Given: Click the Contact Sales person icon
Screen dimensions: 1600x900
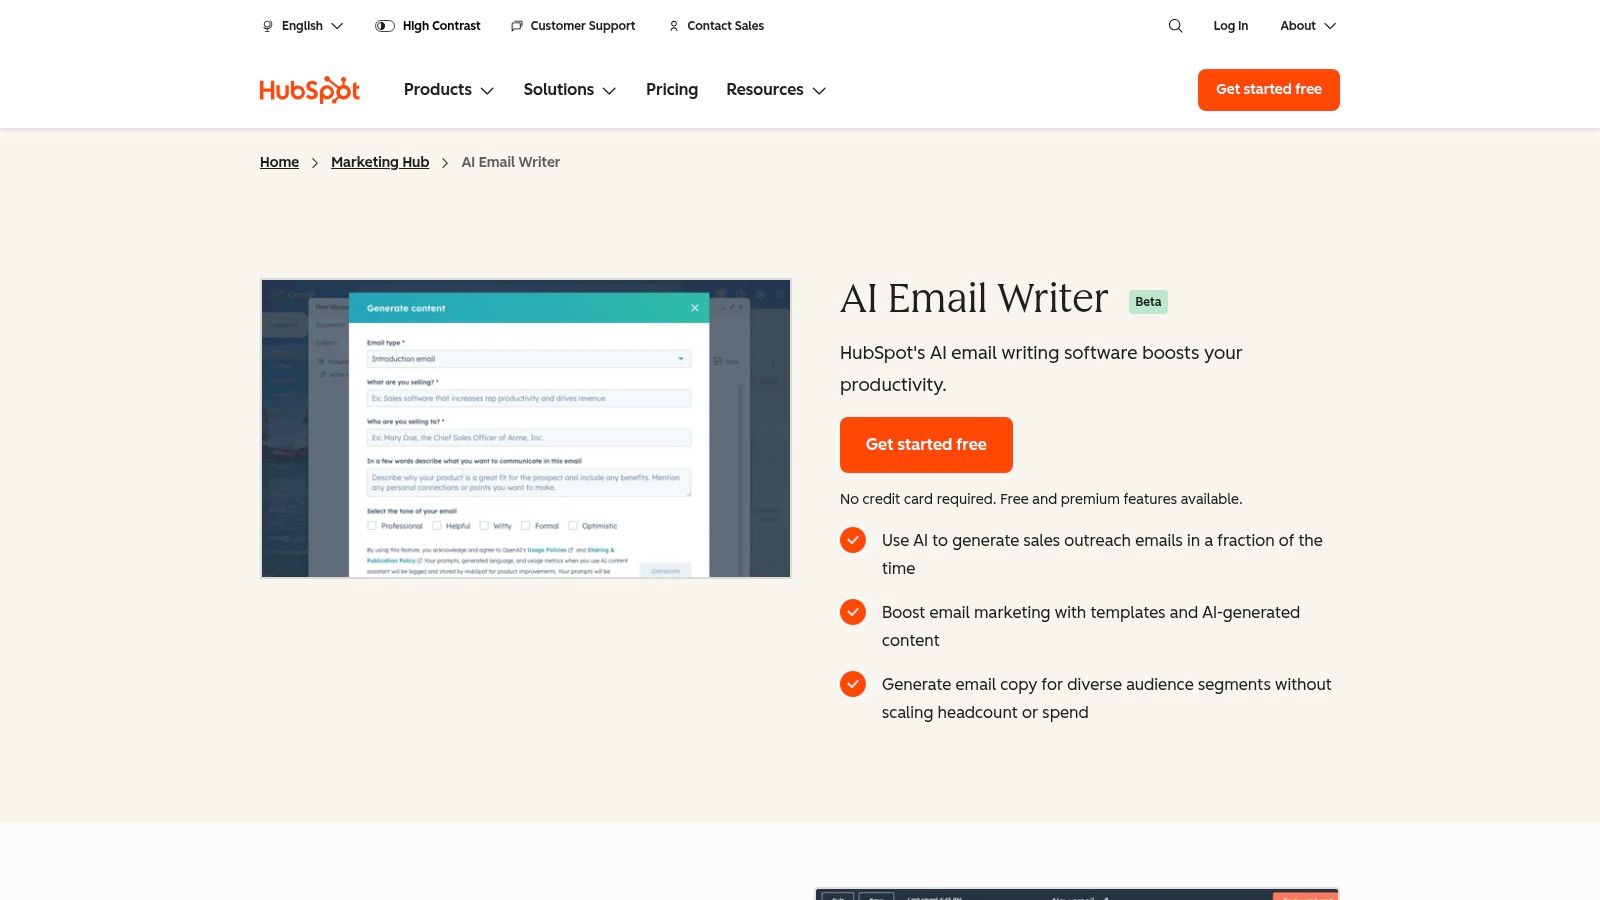Looking at the screenshot, I should coord(674,26).
